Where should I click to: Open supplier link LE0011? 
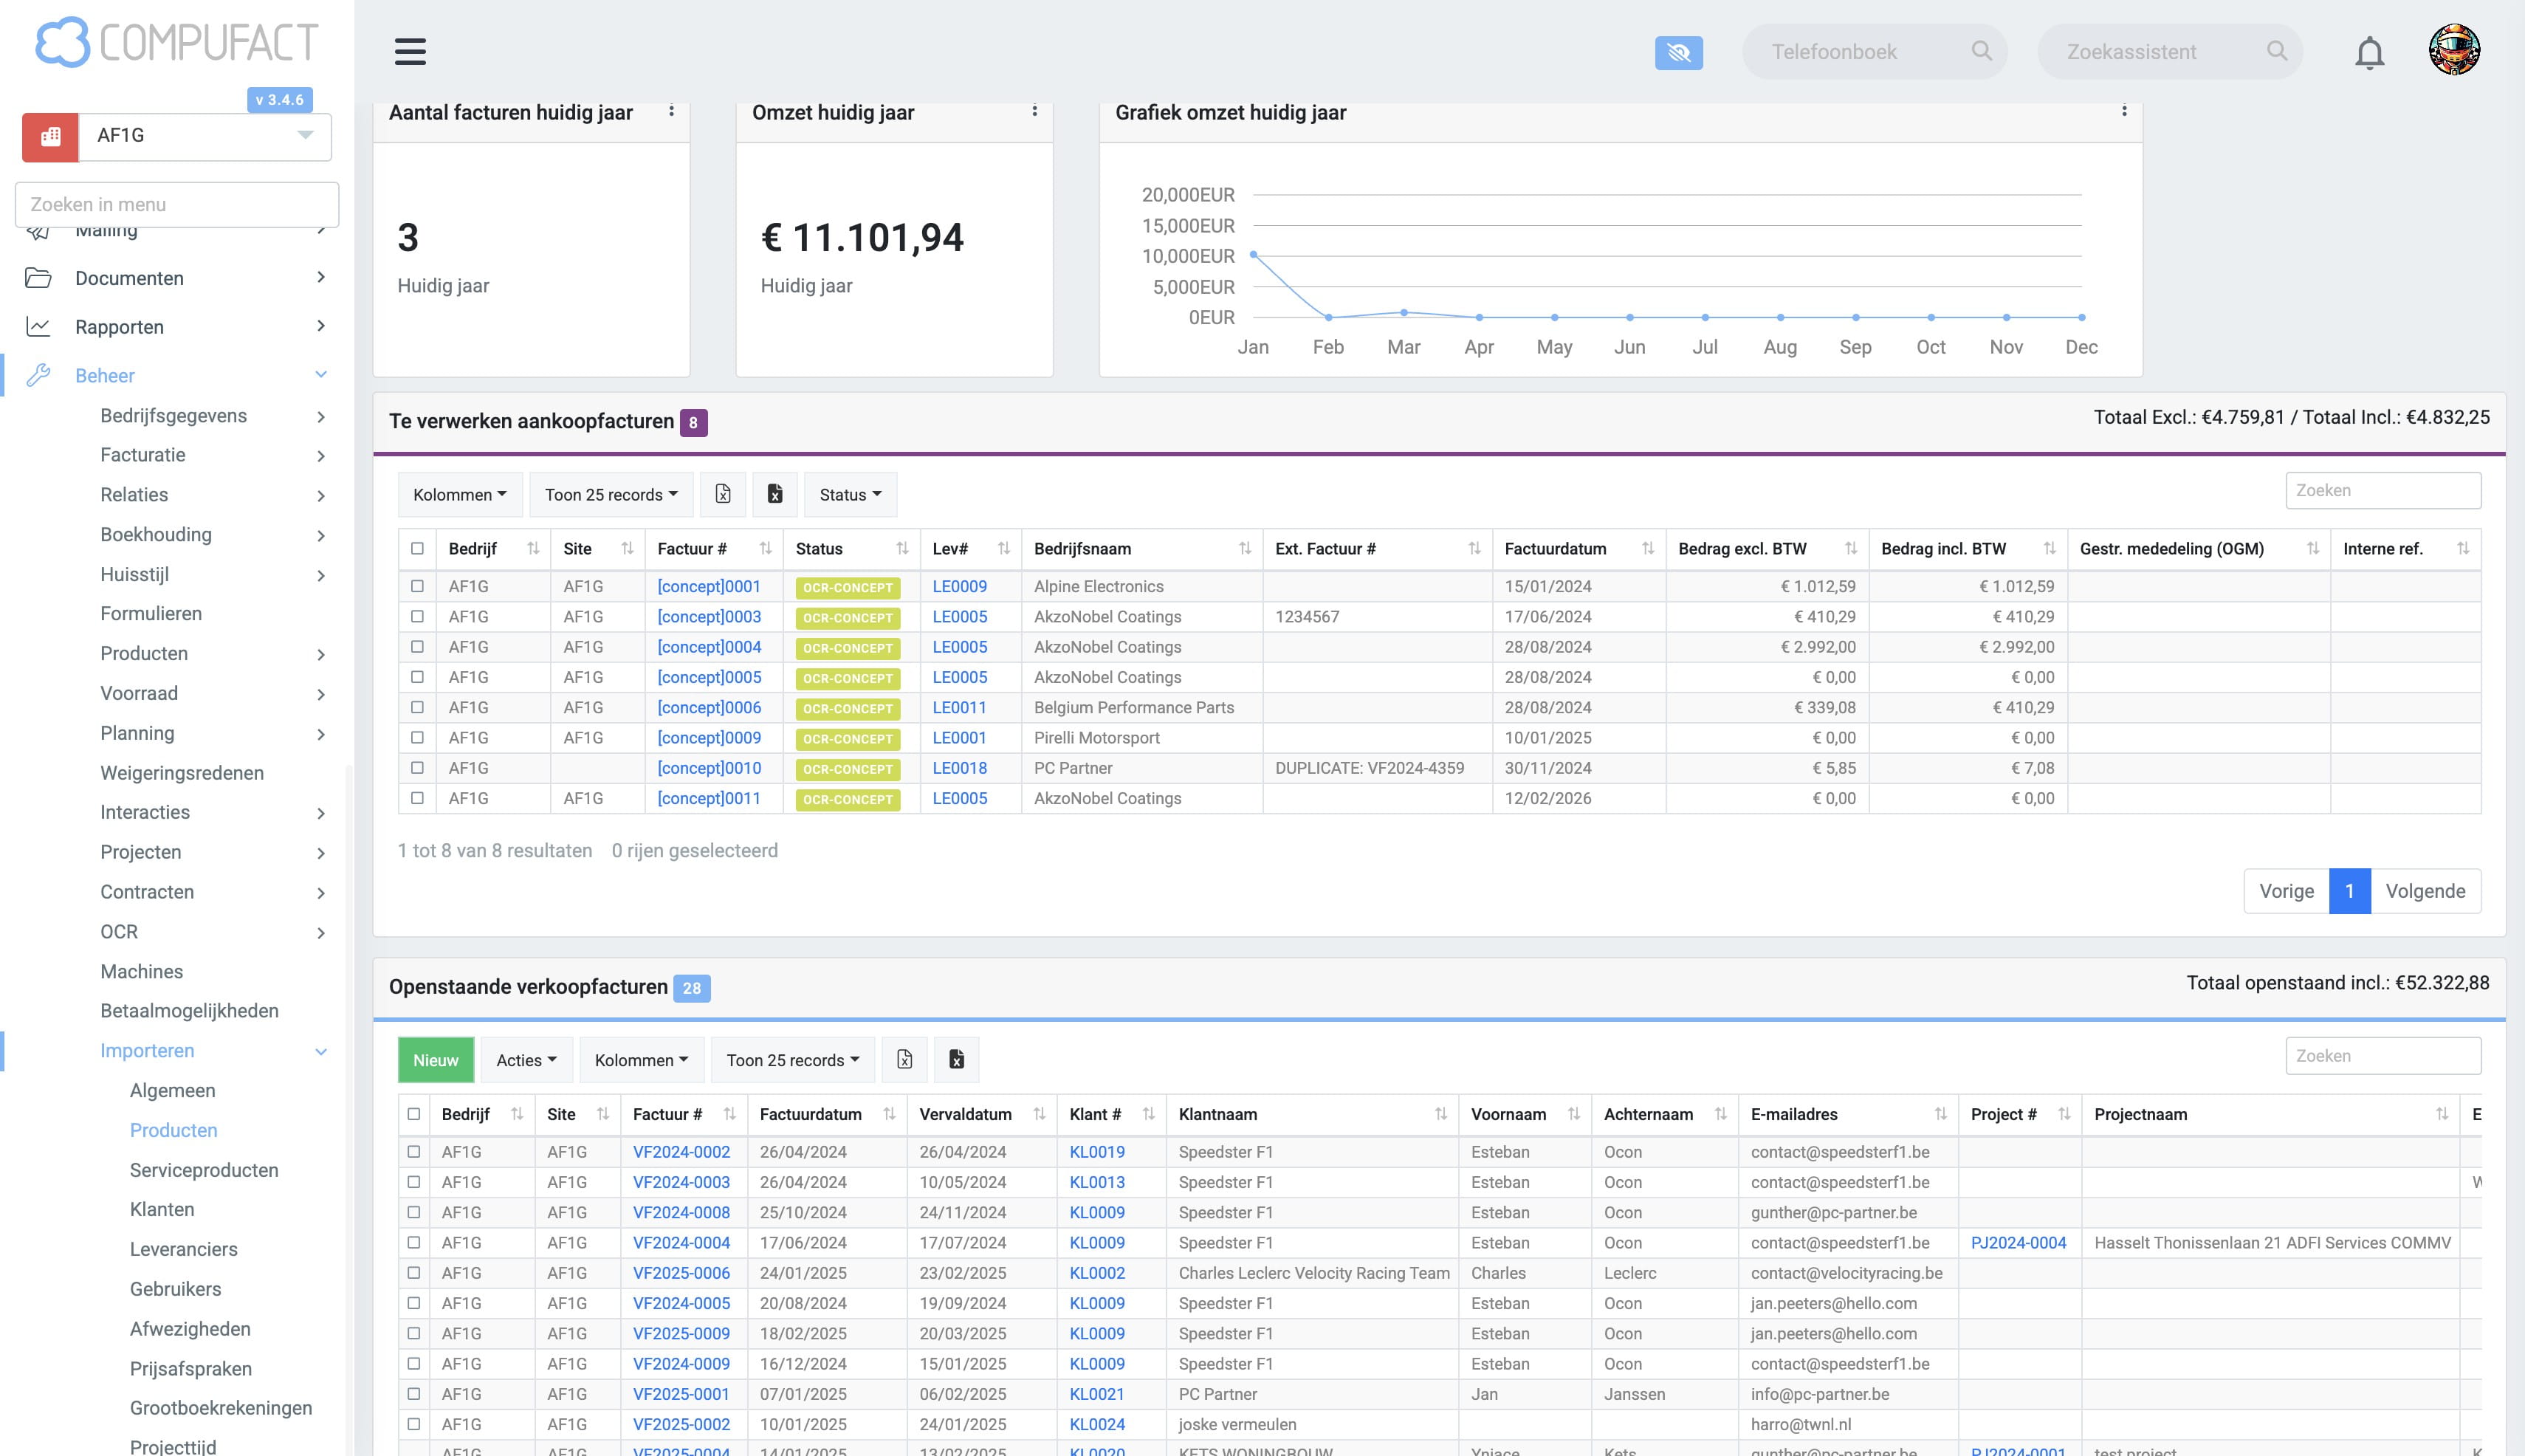click(959, 707)
